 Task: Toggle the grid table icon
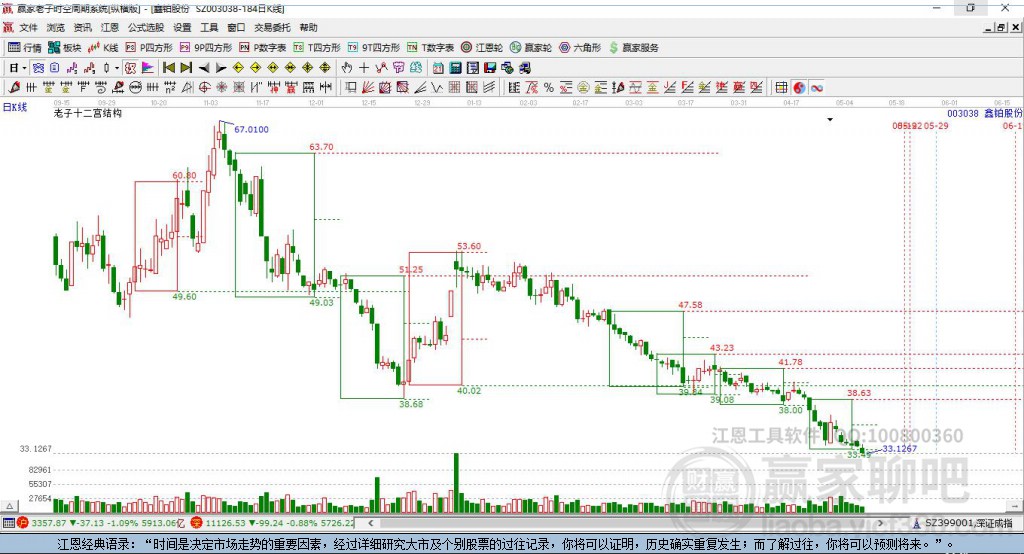pyautogui.click(x=781, y=88)
